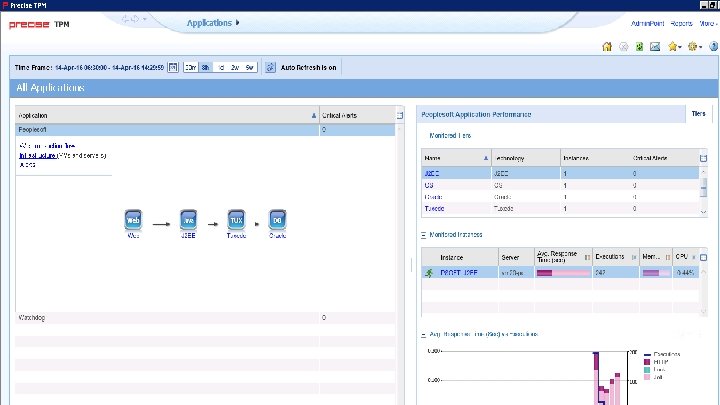Select the Tiers tab
The width and height of the screenshot is (720, 405).
pyautogui.click(x=698, y=113)
